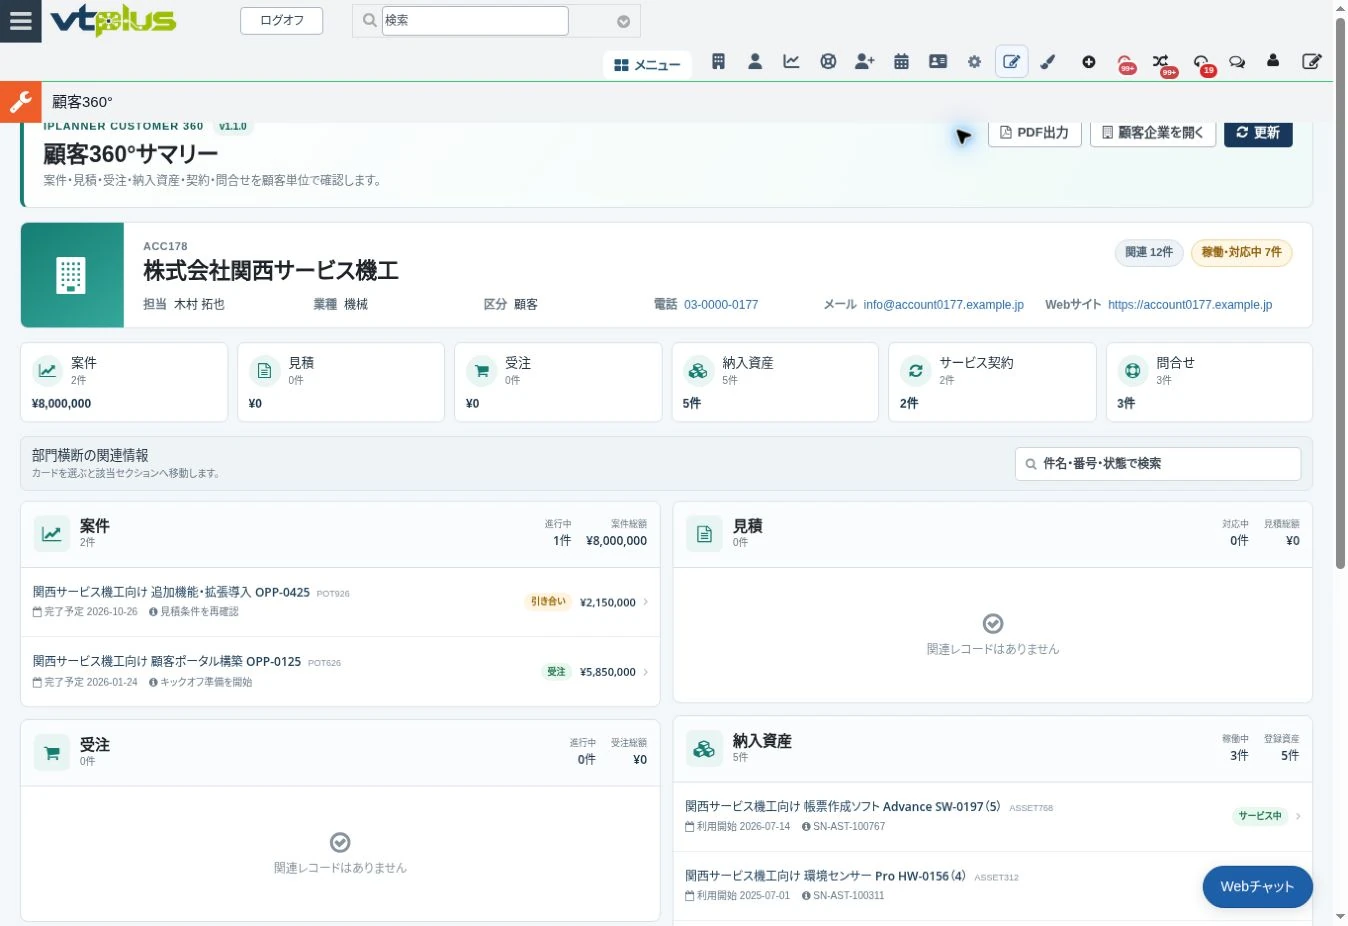
Task: Open the chat bubbles icon in toolbar
Action: pos(1237,62)
